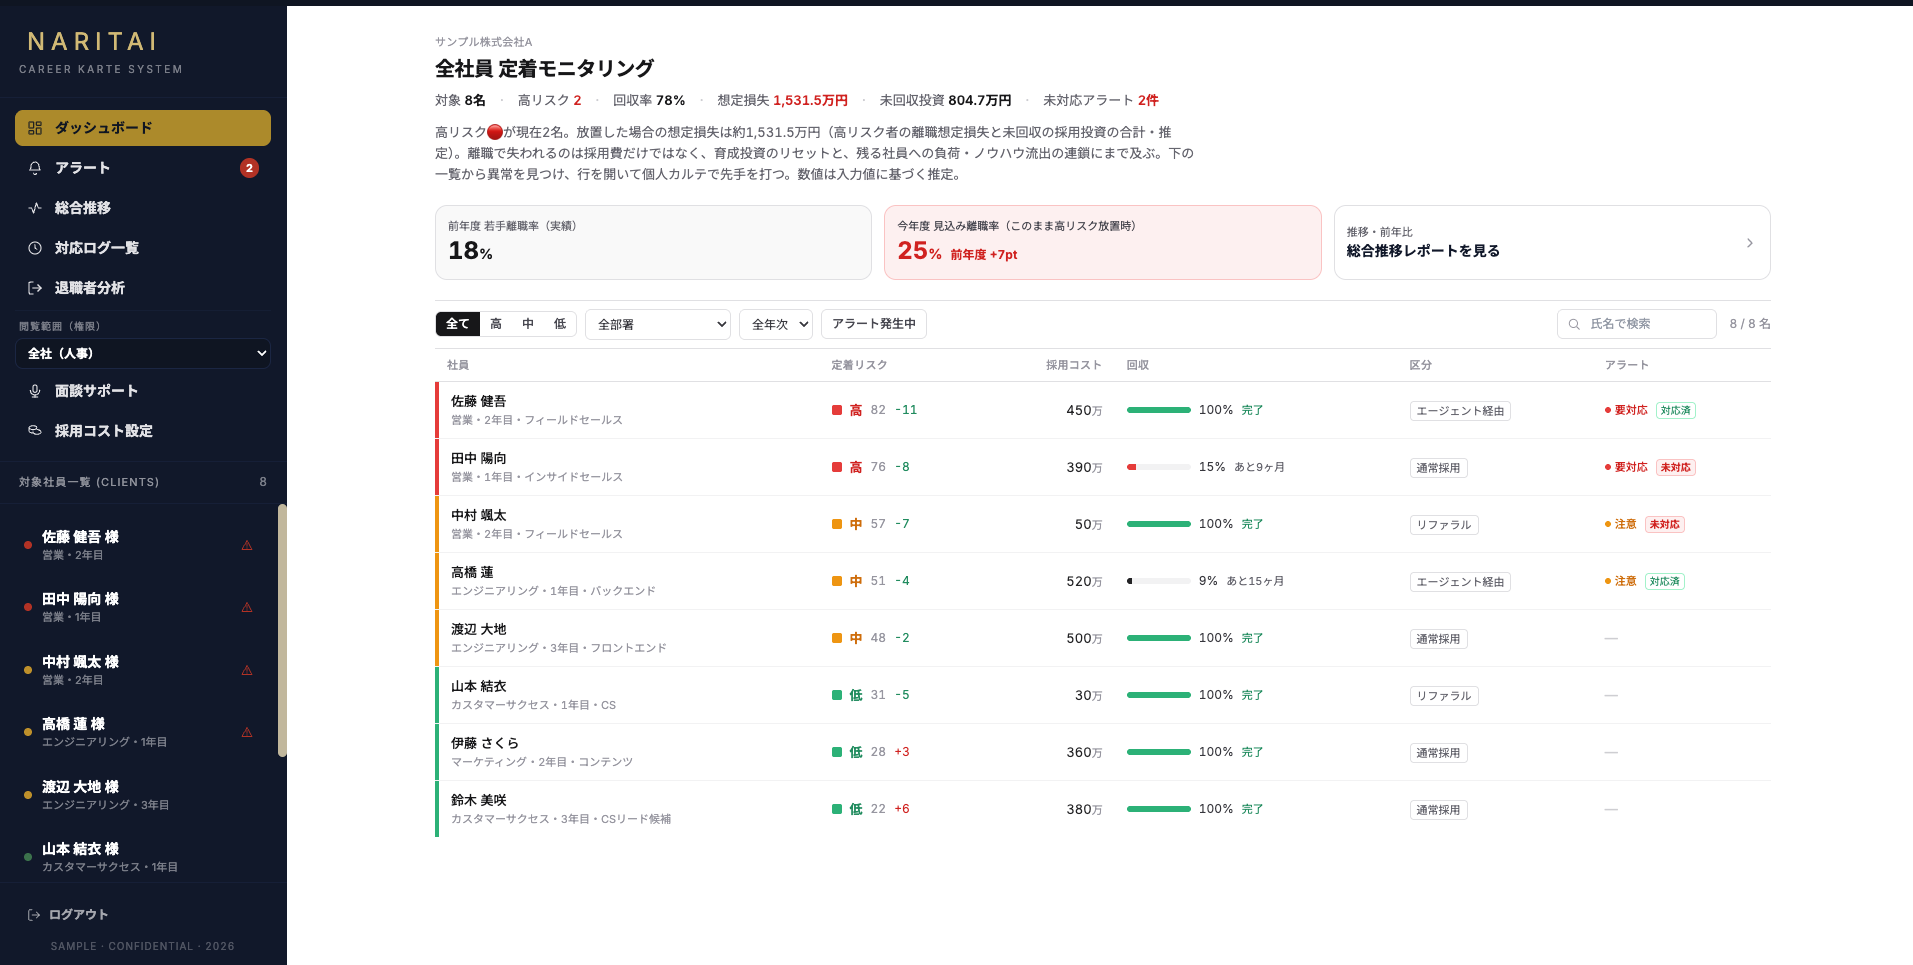Open 山本 結衣 様 in client list

tap(140, 857)
